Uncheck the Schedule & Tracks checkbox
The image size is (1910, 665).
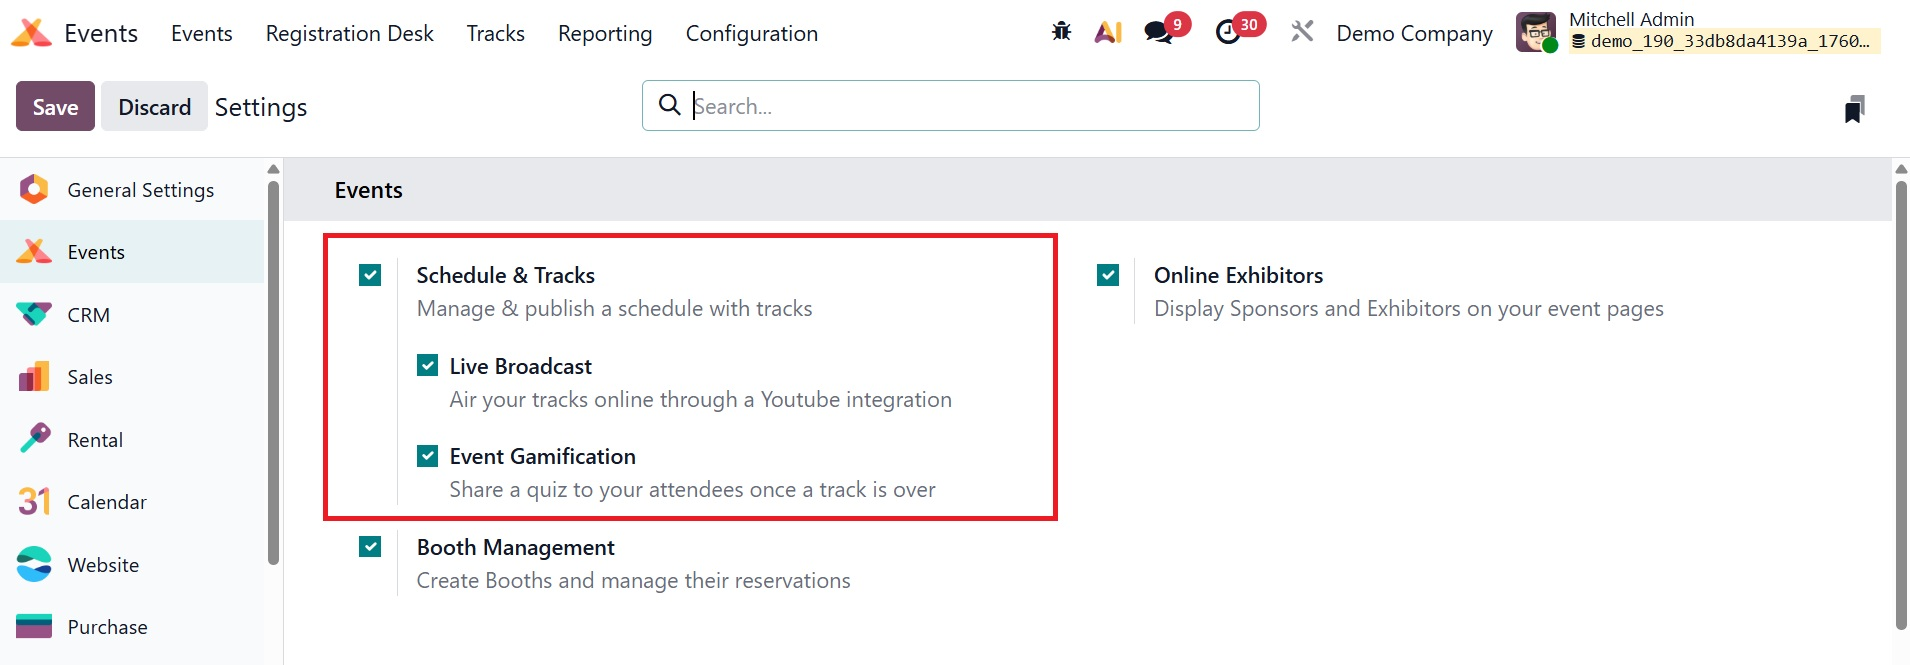pos(370,275)
